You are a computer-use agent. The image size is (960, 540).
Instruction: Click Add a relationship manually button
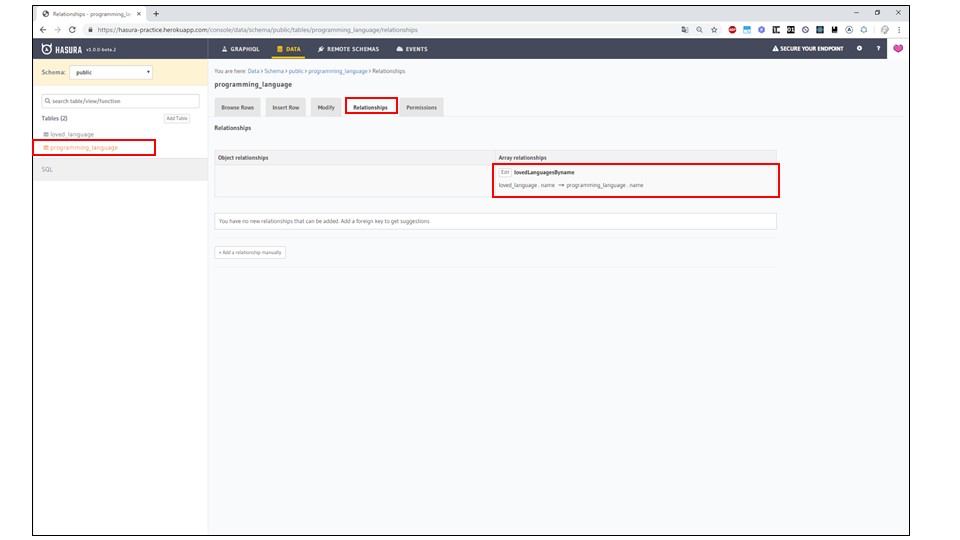(250, 252)
